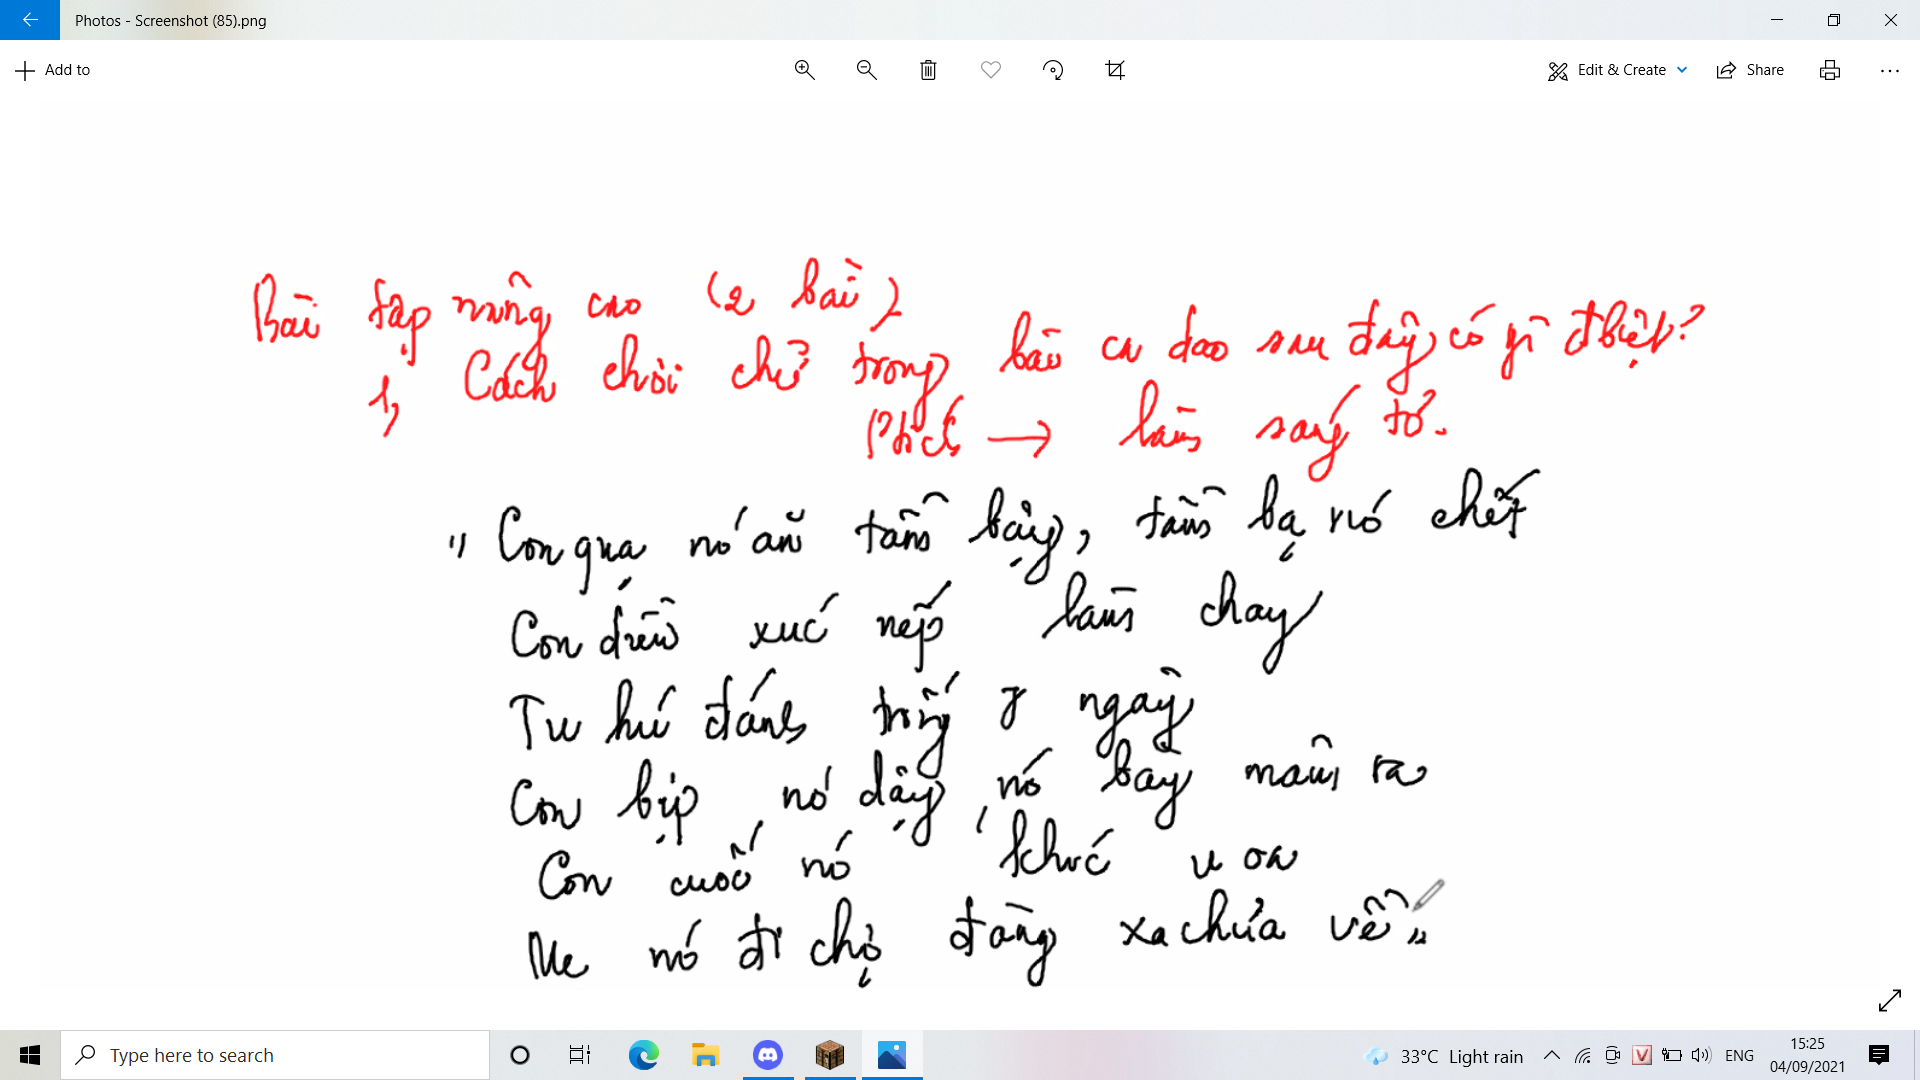Viewport: 1920px width, 1080px height.
Task: Minimize the Photos window
Action: pyautogui.click(x=1777, y=20)
